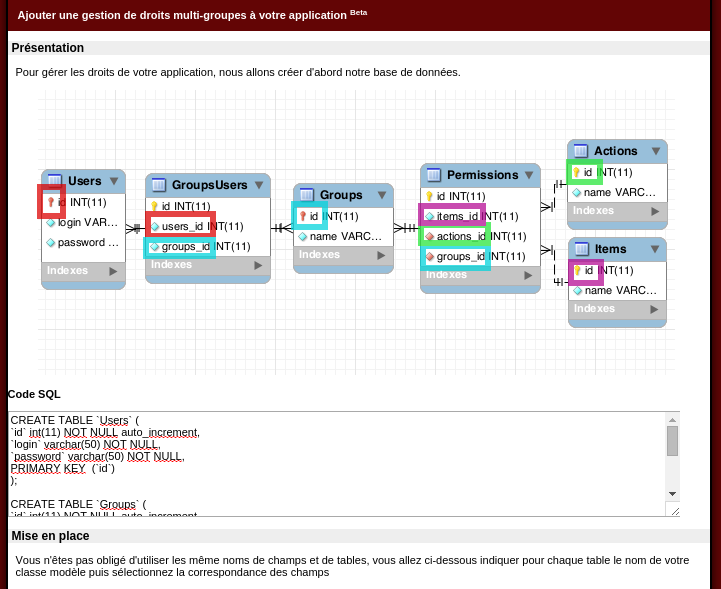Collapse the Permissions table header arrow
721x589 pixels.
(529, 175)
